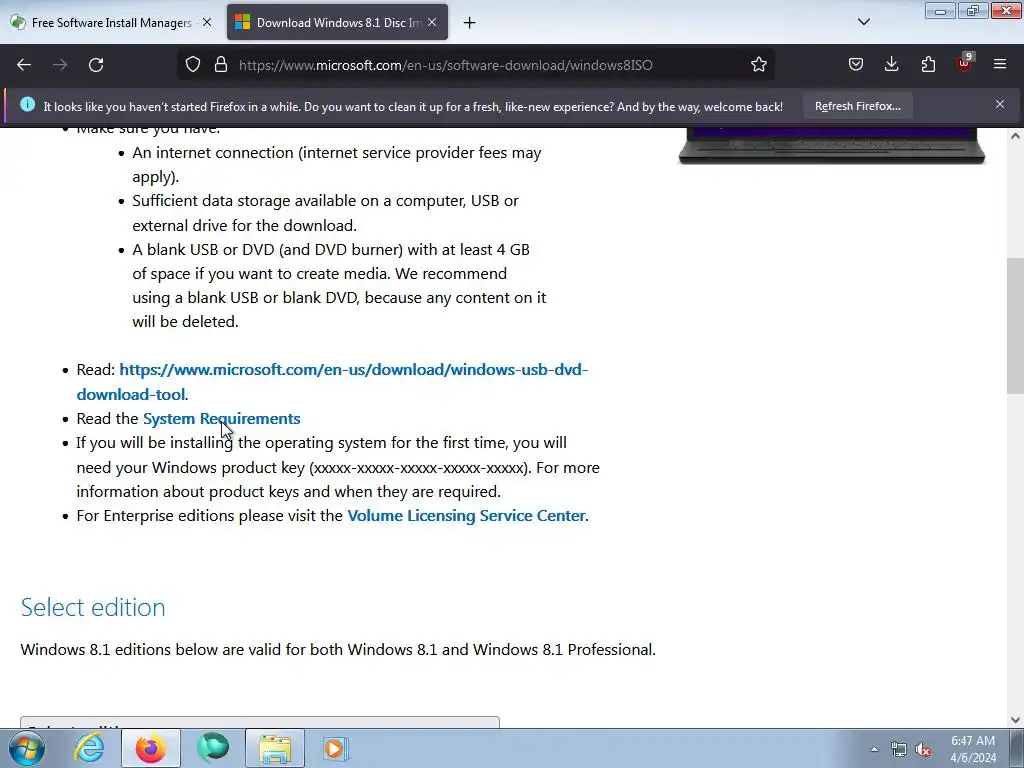This screenshot has width=1024, height=768.
Task: Click the Refresh Firefox... button
Action: click(x=857, y=106)
